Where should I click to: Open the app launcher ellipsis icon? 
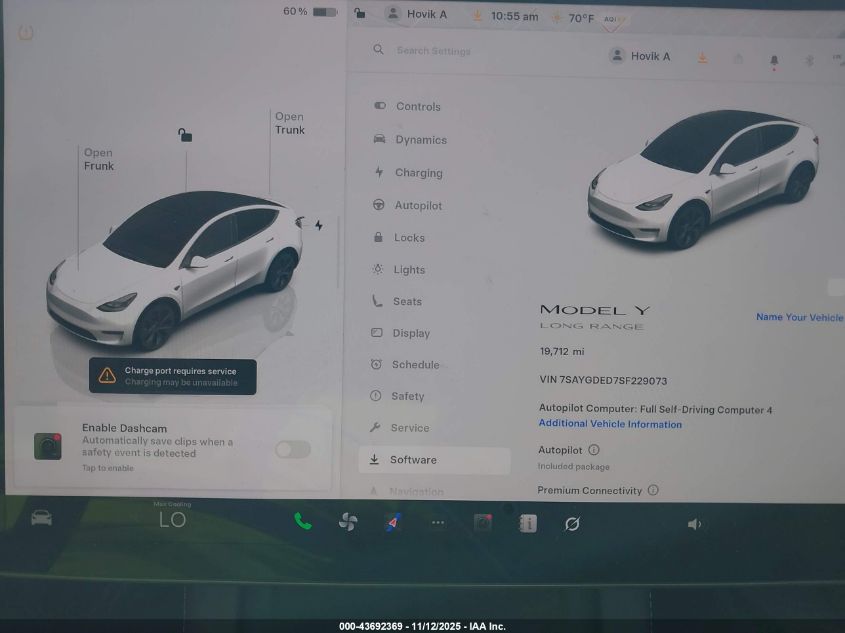(437, 522)
